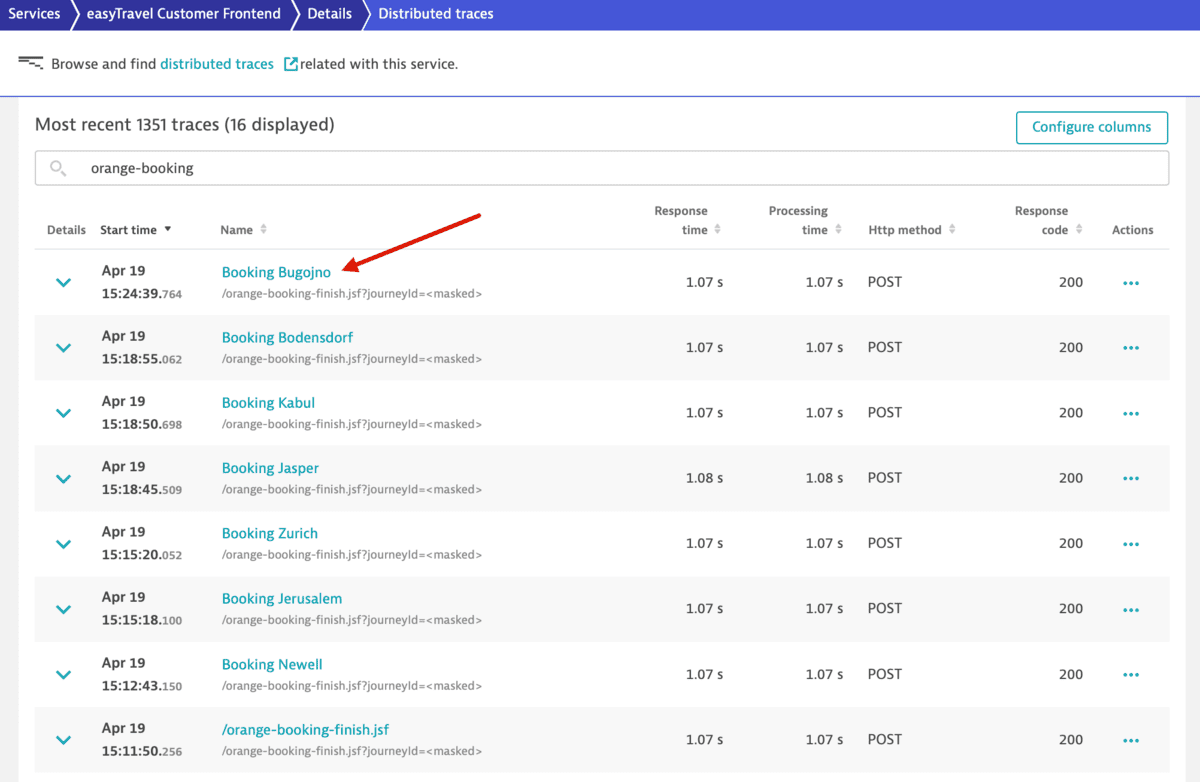Open actions menu for Booking Bodensdorf trace
This screenshot has width=1200, height=782.
tap(1131, 347)
